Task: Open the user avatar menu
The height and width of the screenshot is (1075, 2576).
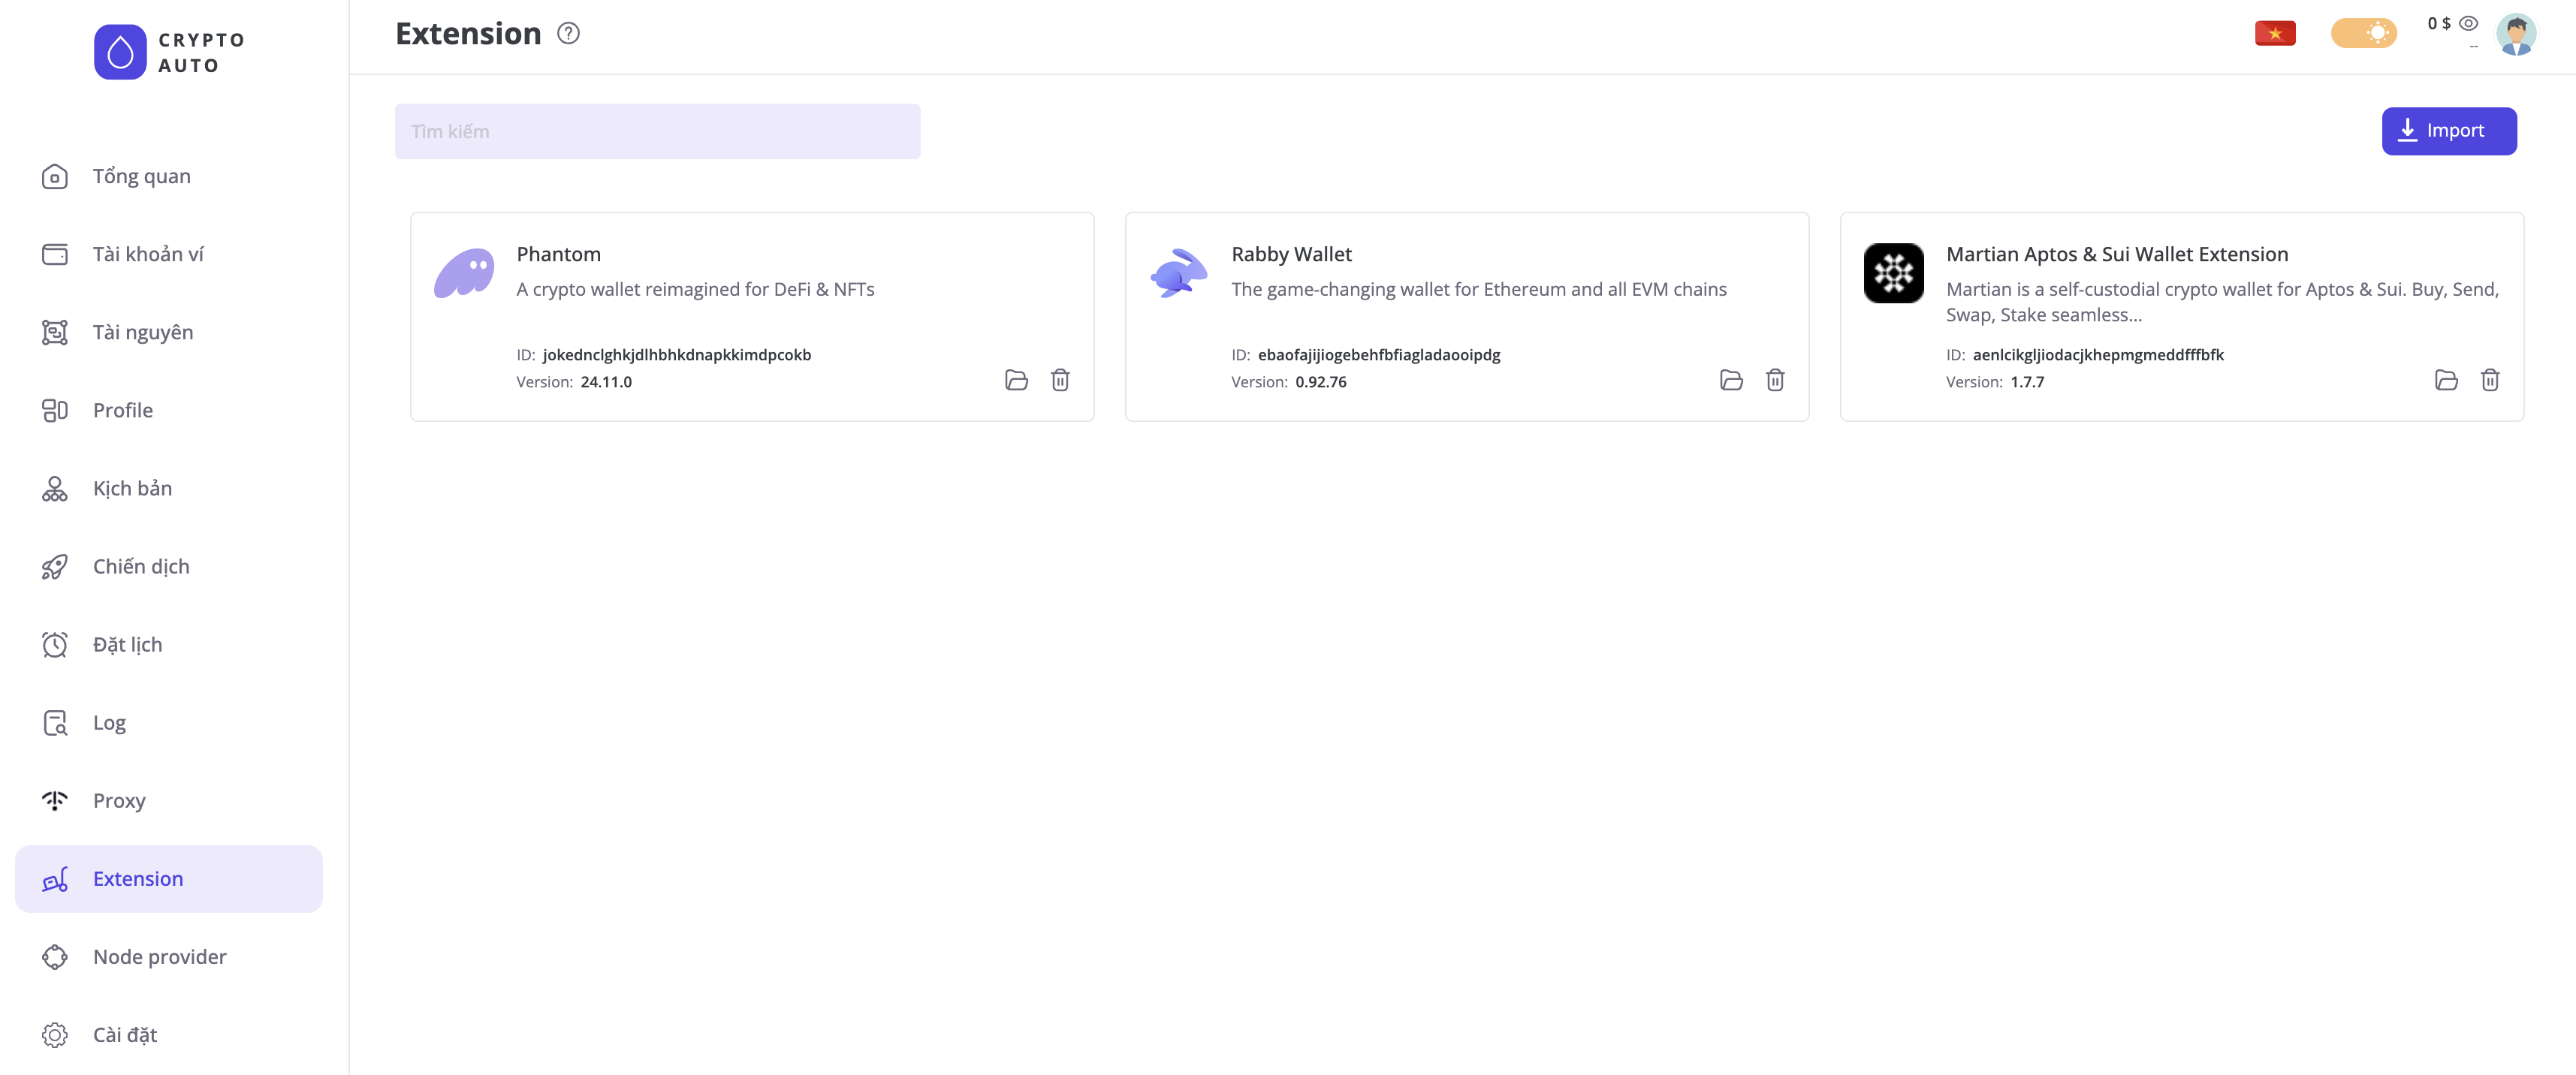Action: pyautogui.click(x=2516, y=34)
